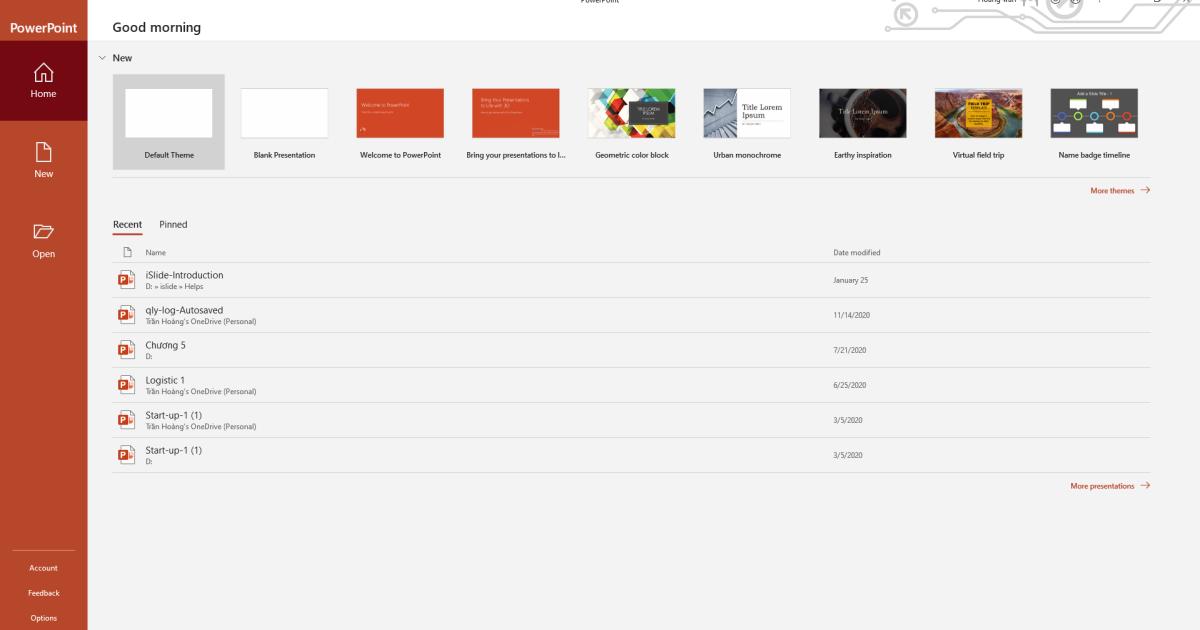The height and width of the screenshot is (630, 1200).
Task: Choose Virtual field trip template
Action: click(978, 122)
